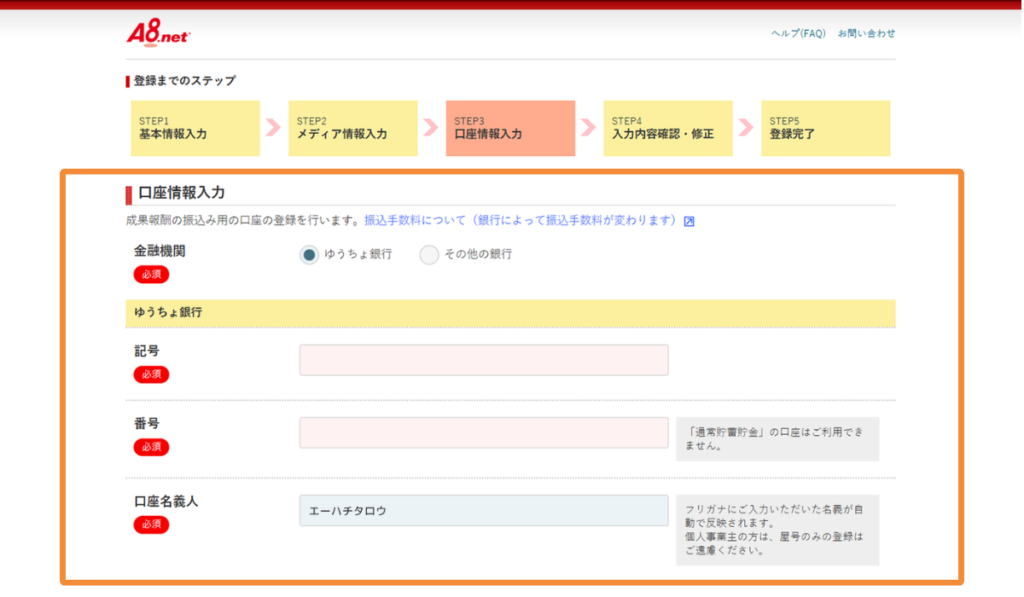Image resolution: width=1024 pixels, height=597 pixels.
Task: Click inside the 番号 input field
Action: pos(483,433)
